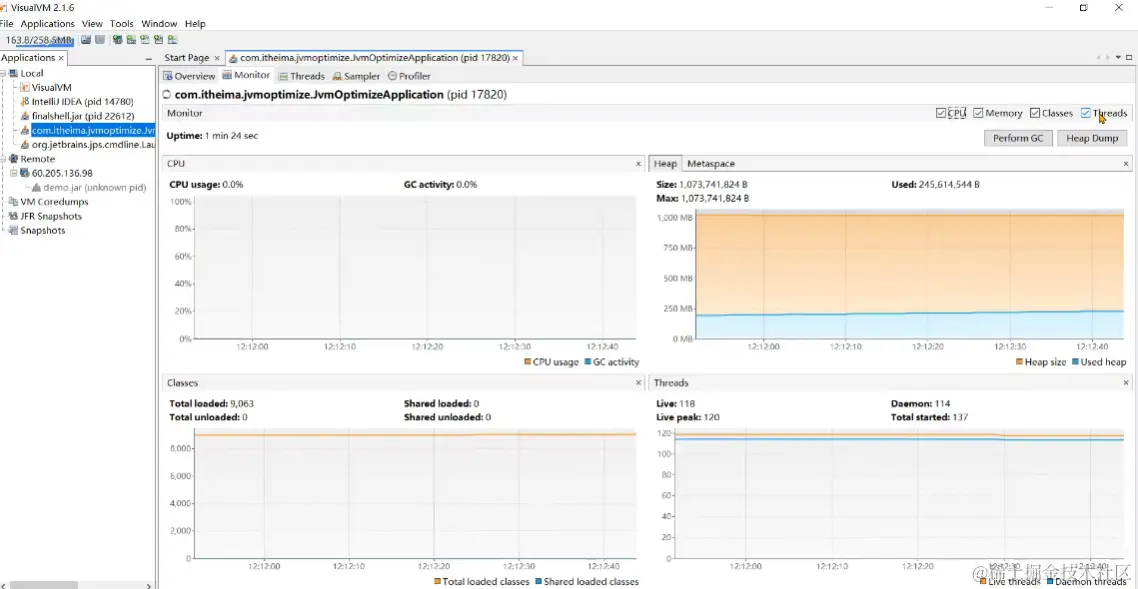Open the View menu

point(92,24)
